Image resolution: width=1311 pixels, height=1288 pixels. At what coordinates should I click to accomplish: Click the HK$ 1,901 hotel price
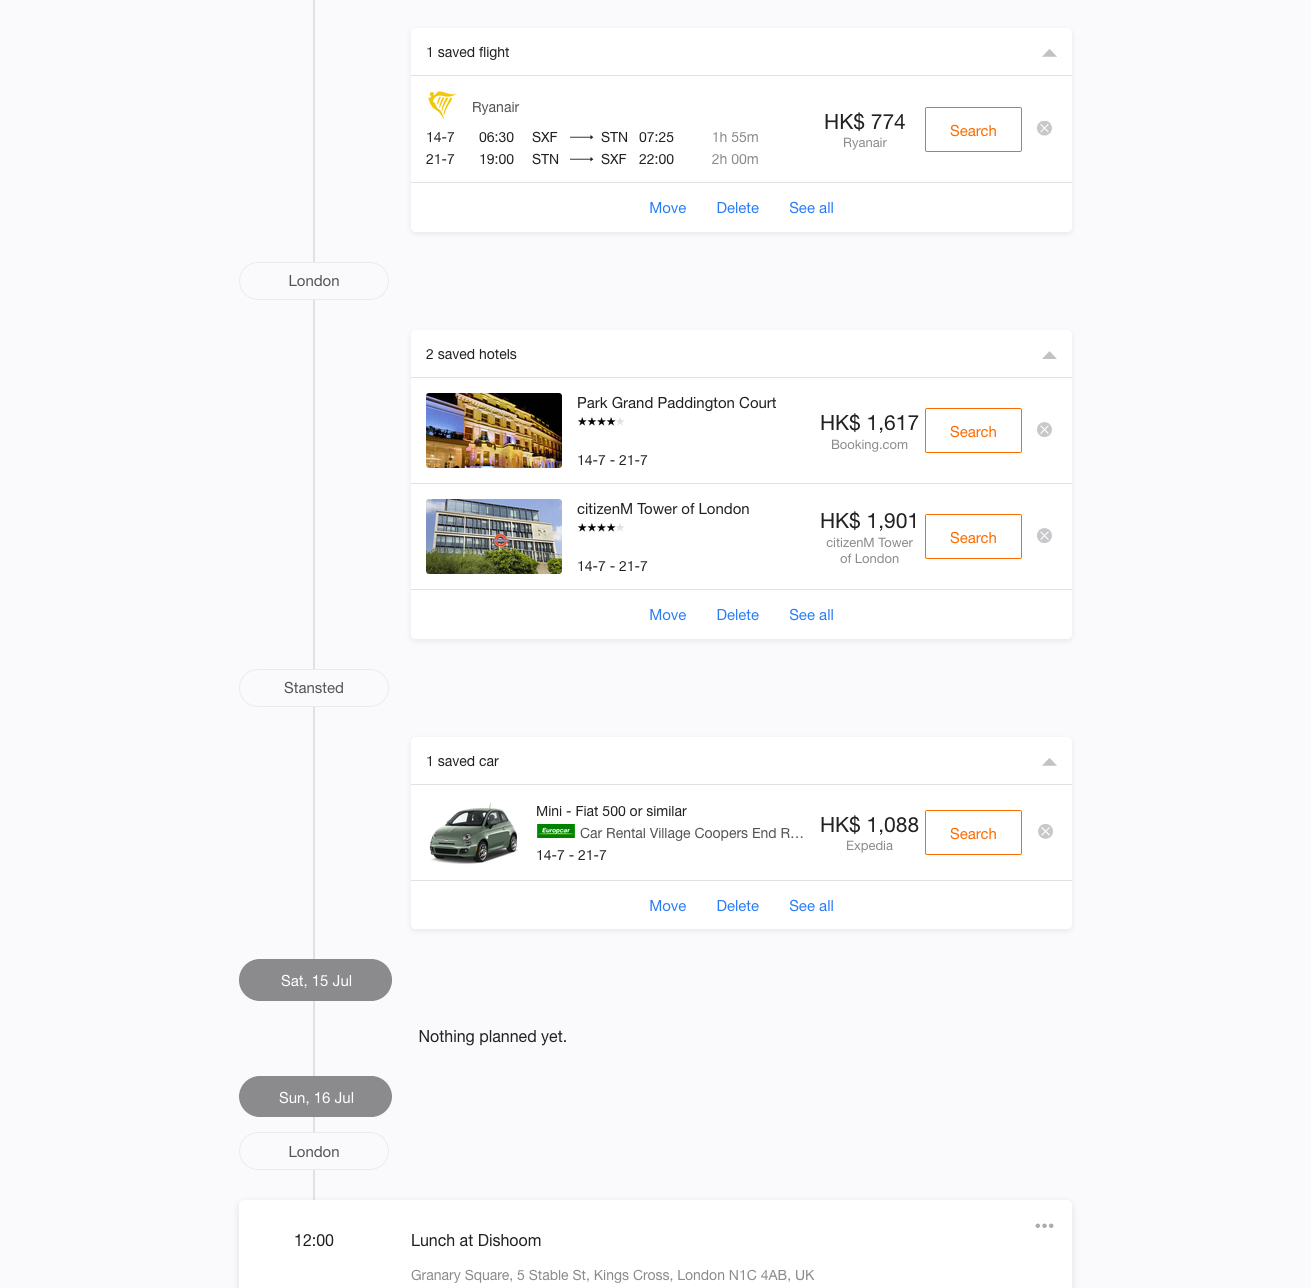coord(869,521)
